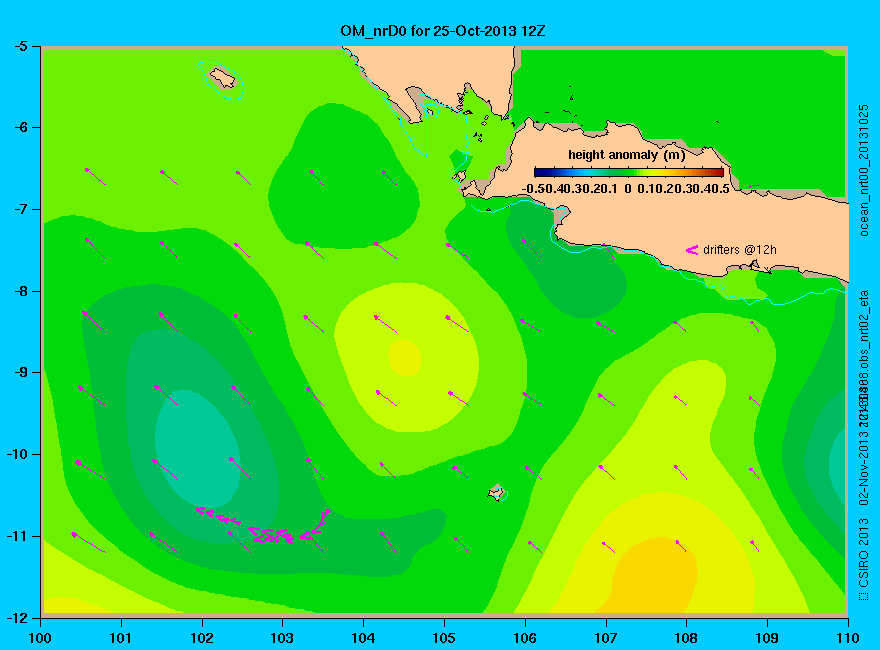Click the x-axis label 105

pyautogui.click(x=444, y=638)
